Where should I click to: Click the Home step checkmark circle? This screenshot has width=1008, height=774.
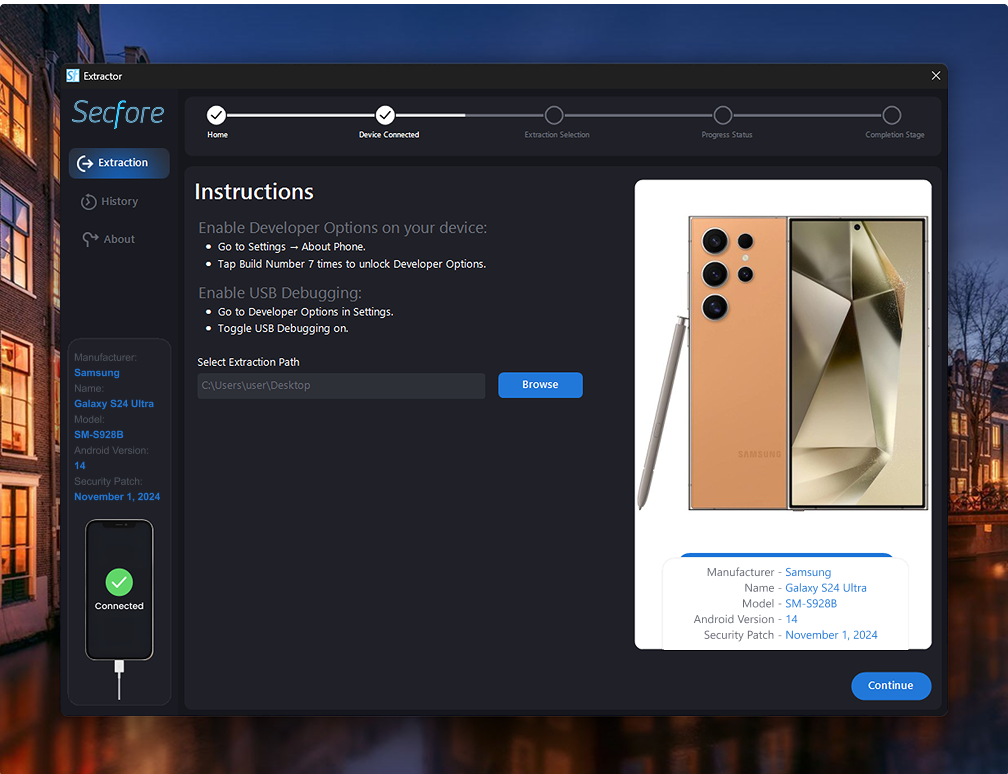coord(217,116)
